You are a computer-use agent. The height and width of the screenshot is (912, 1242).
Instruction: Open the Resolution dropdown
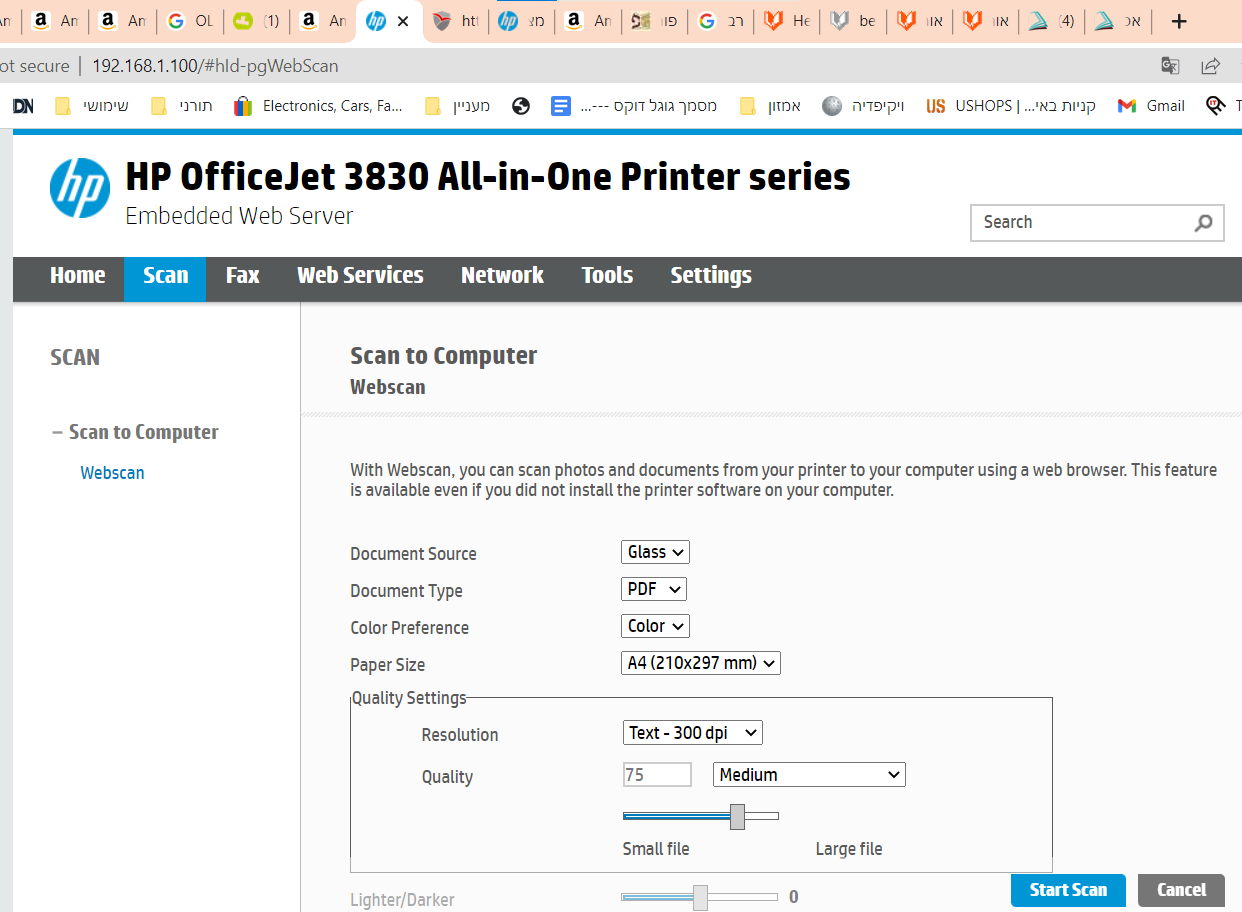coord(692,733)
